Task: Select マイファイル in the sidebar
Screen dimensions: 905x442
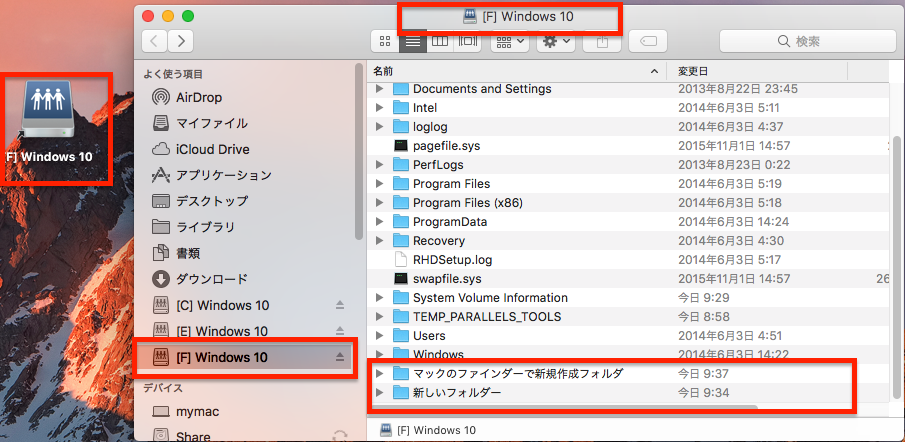Action: pyautogui.click(x=200, y=123)
